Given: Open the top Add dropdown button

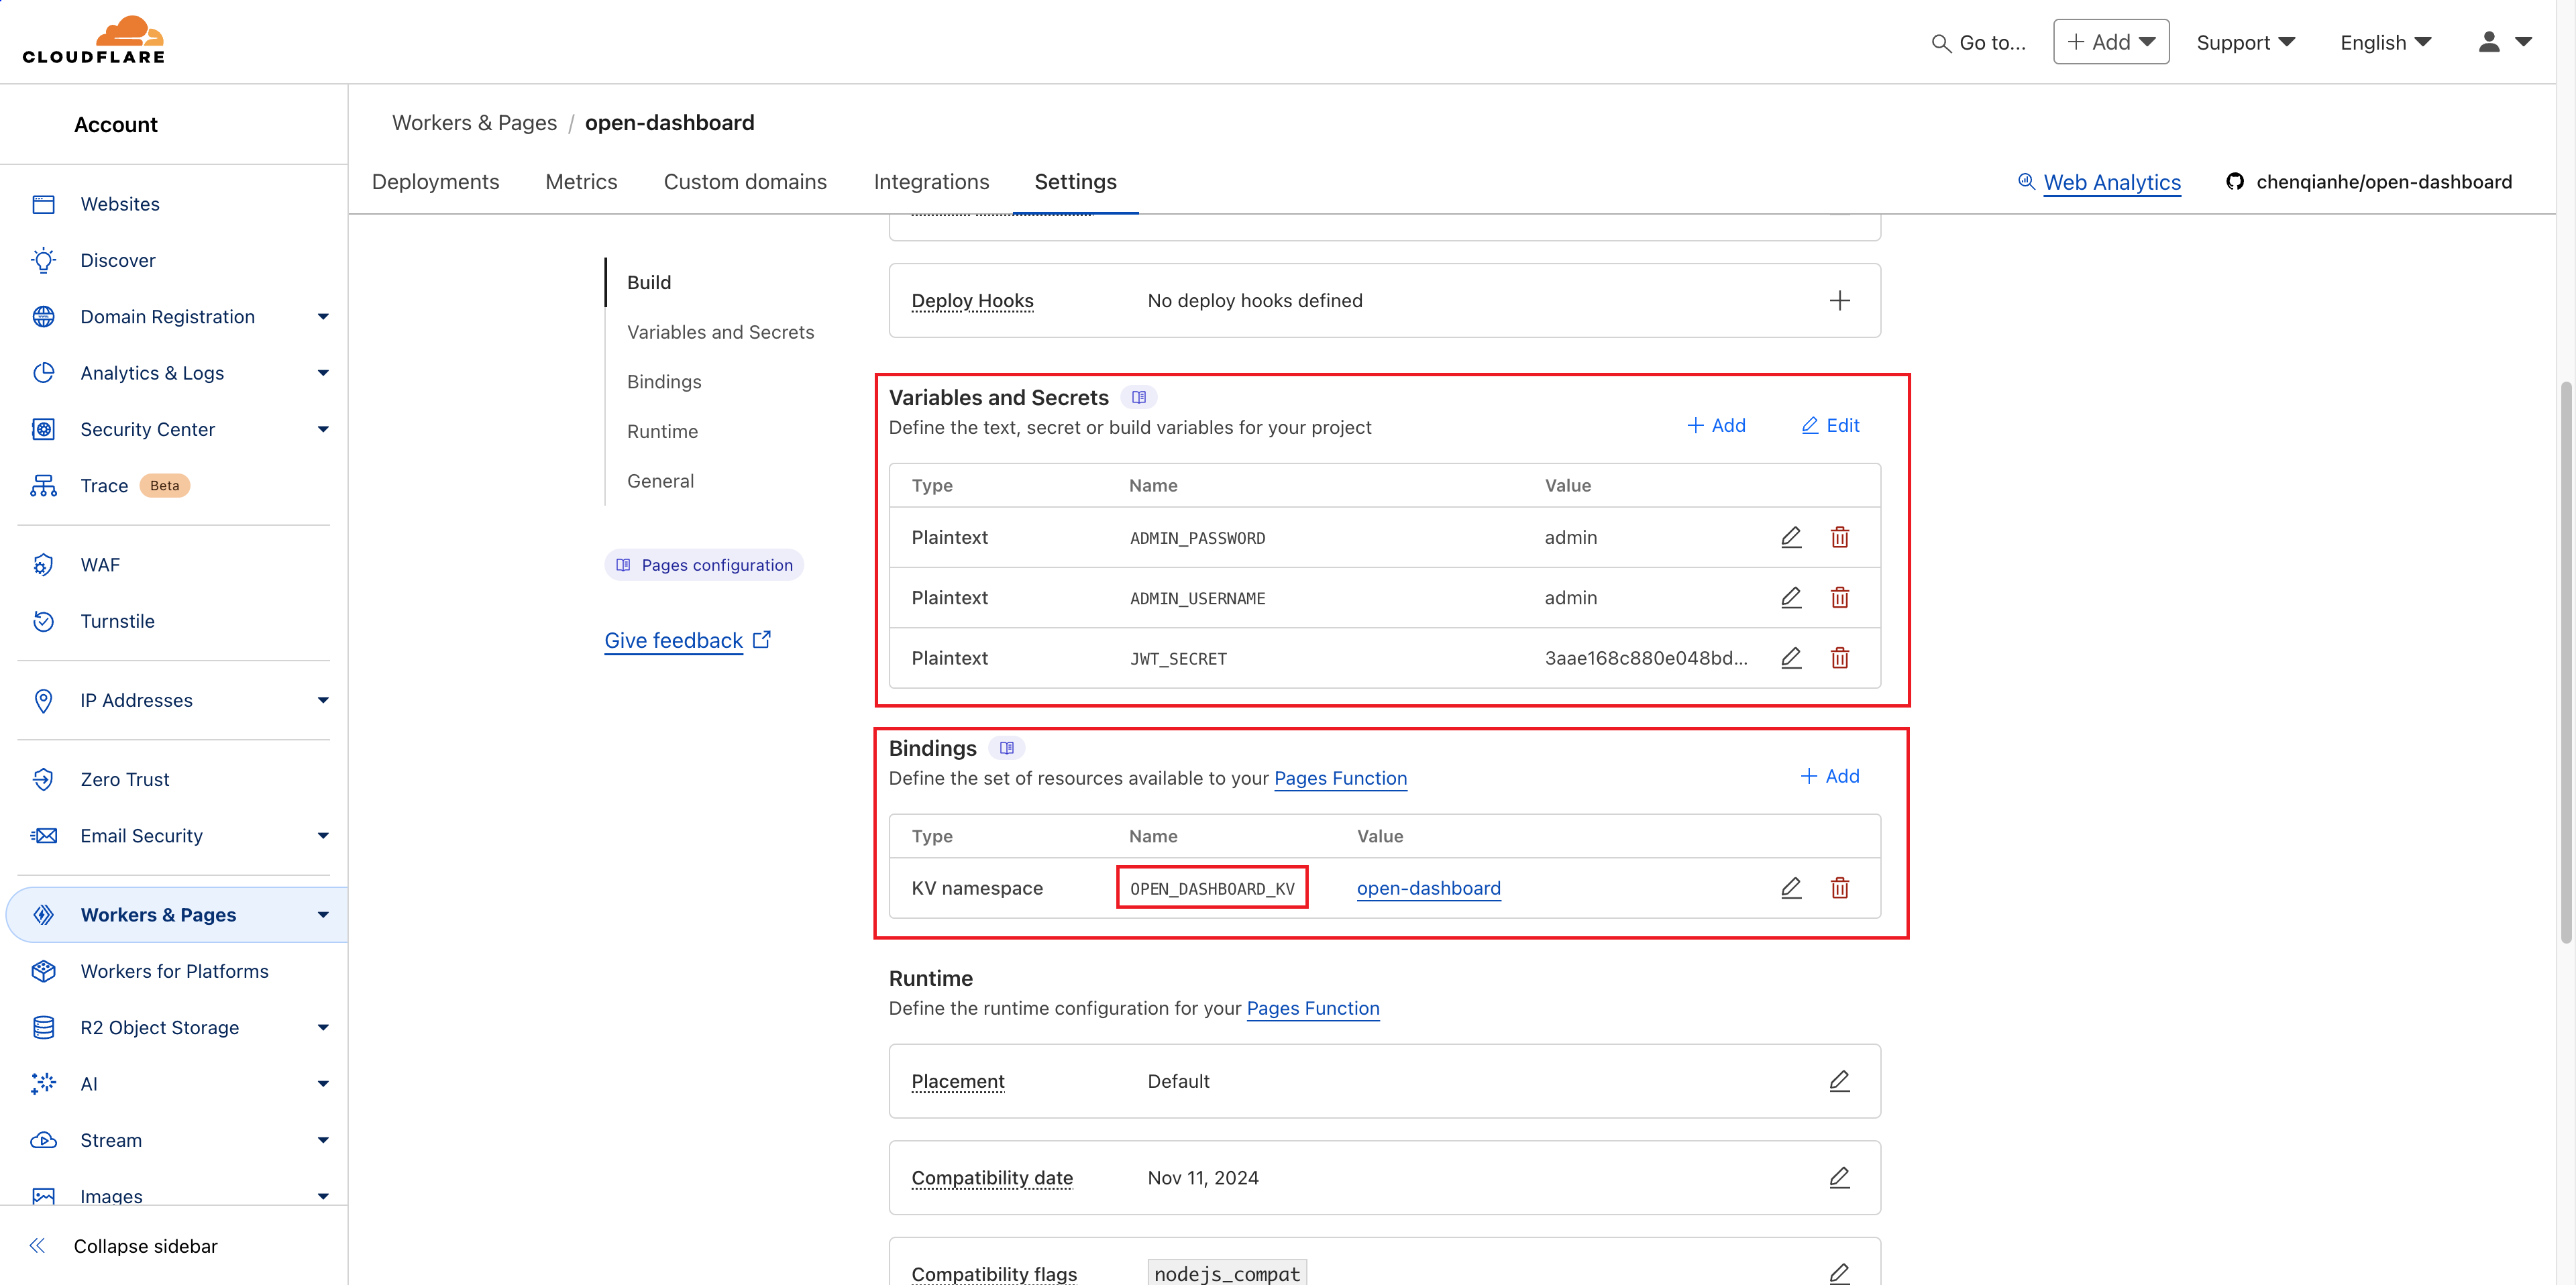Looking at the screenshot, I should (x=2110, y=42).
